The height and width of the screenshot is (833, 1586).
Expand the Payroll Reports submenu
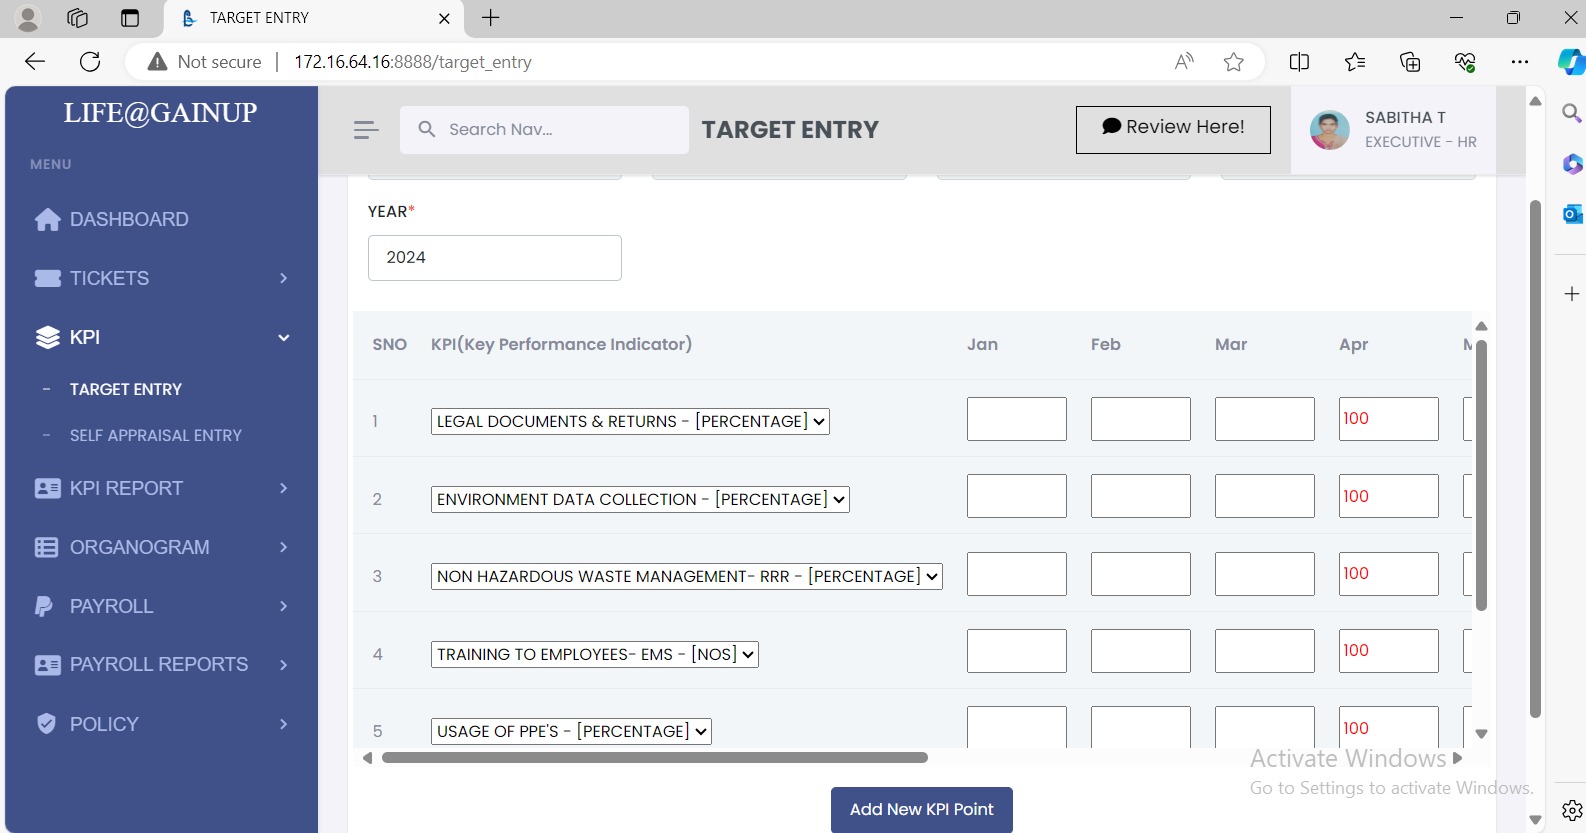tap(284, 665)
